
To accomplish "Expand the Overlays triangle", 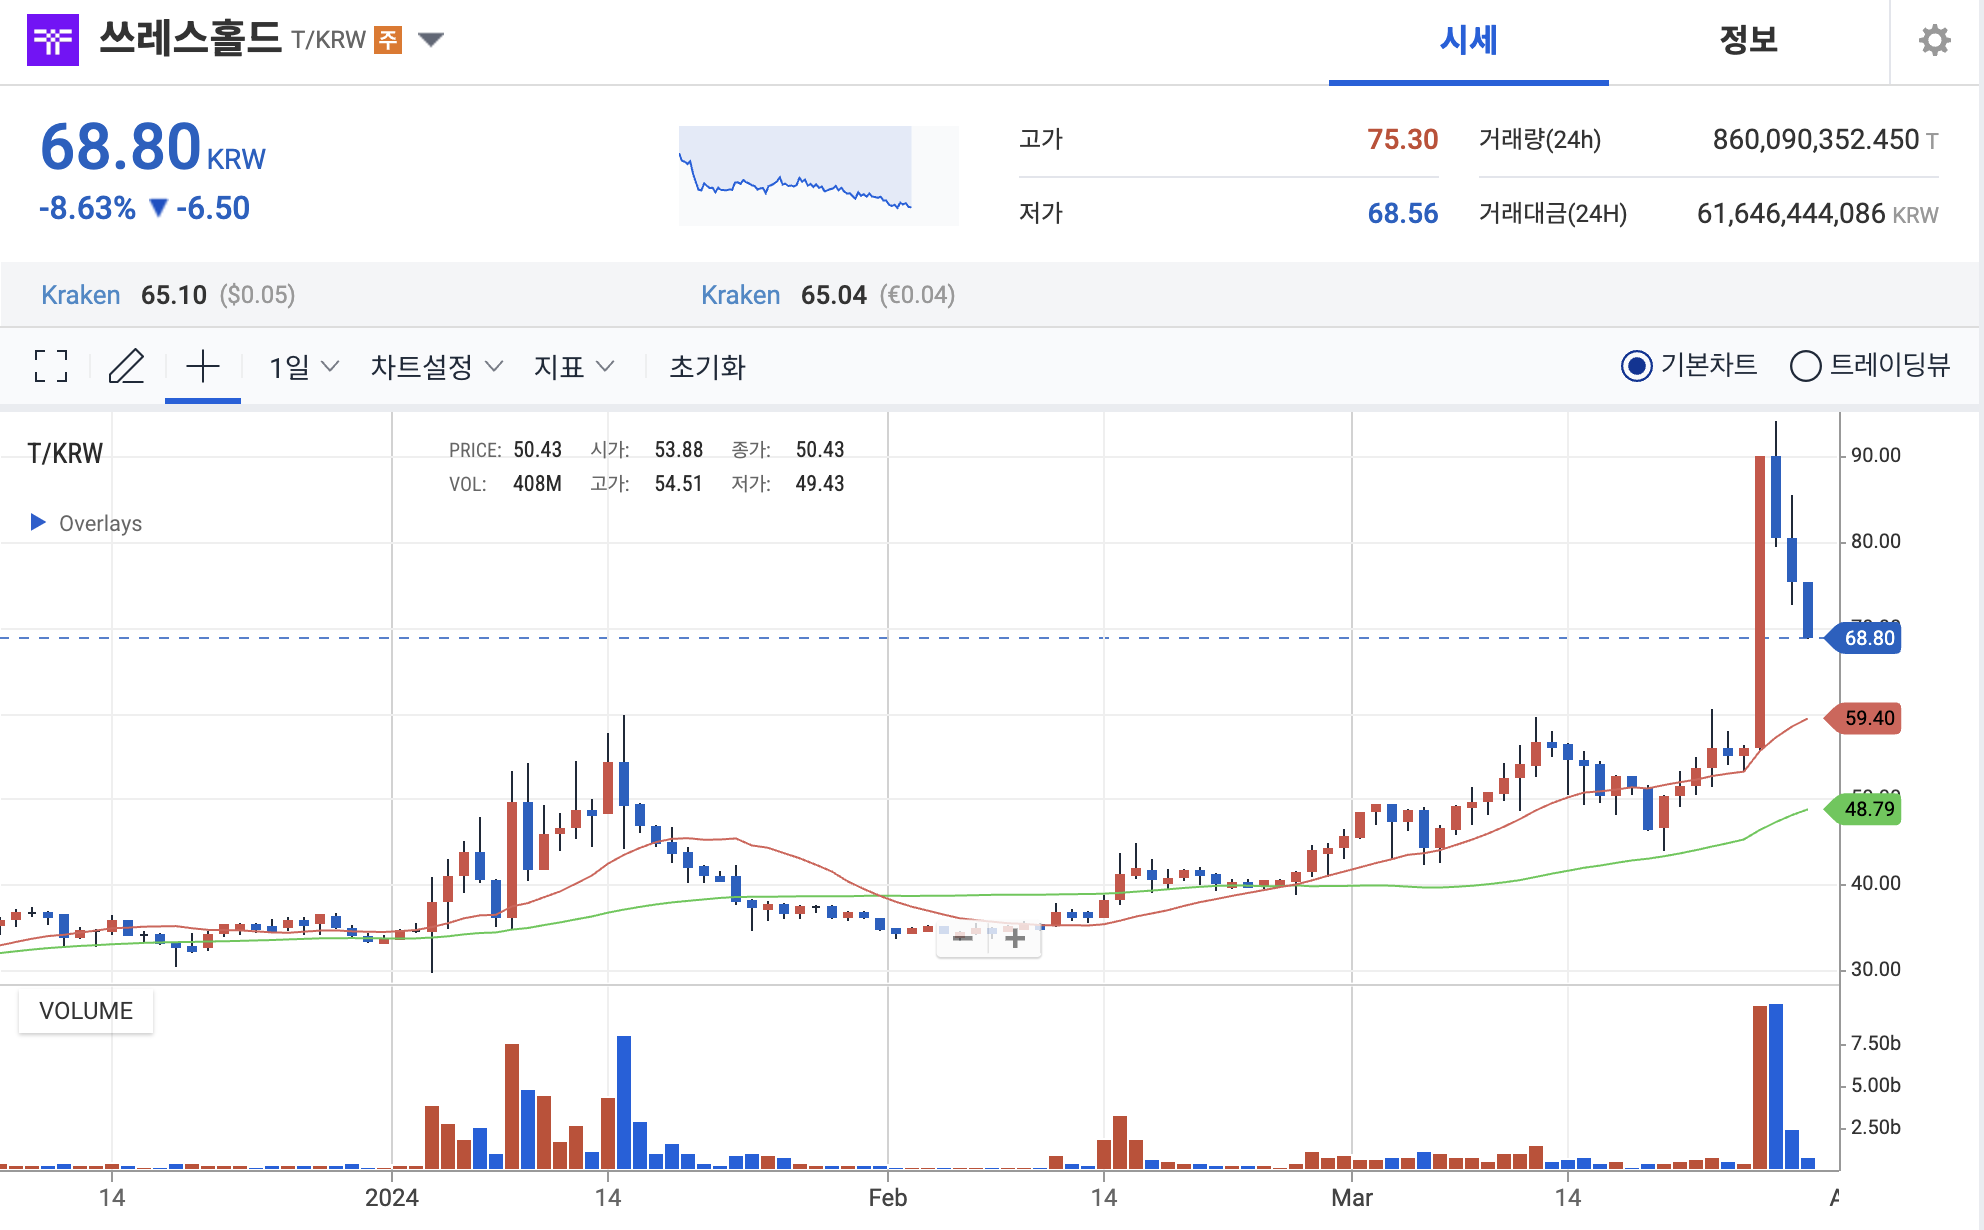I will pos(38,522).
